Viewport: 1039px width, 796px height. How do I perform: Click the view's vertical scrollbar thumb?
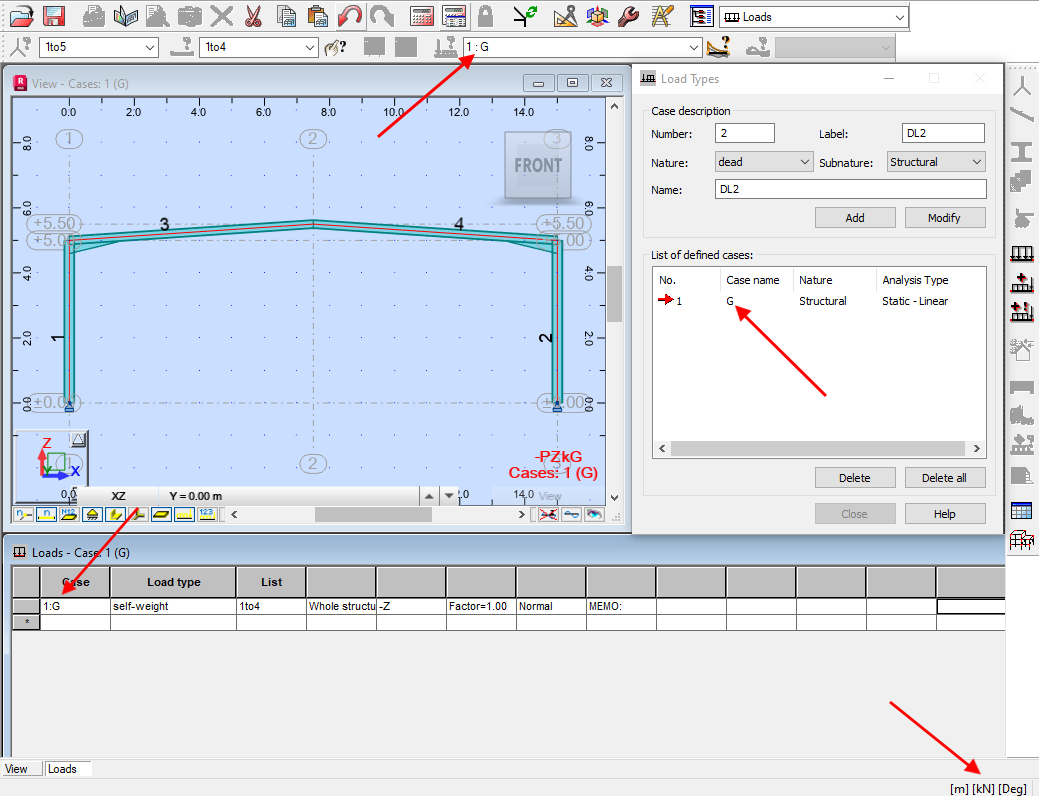click(614, 294)
